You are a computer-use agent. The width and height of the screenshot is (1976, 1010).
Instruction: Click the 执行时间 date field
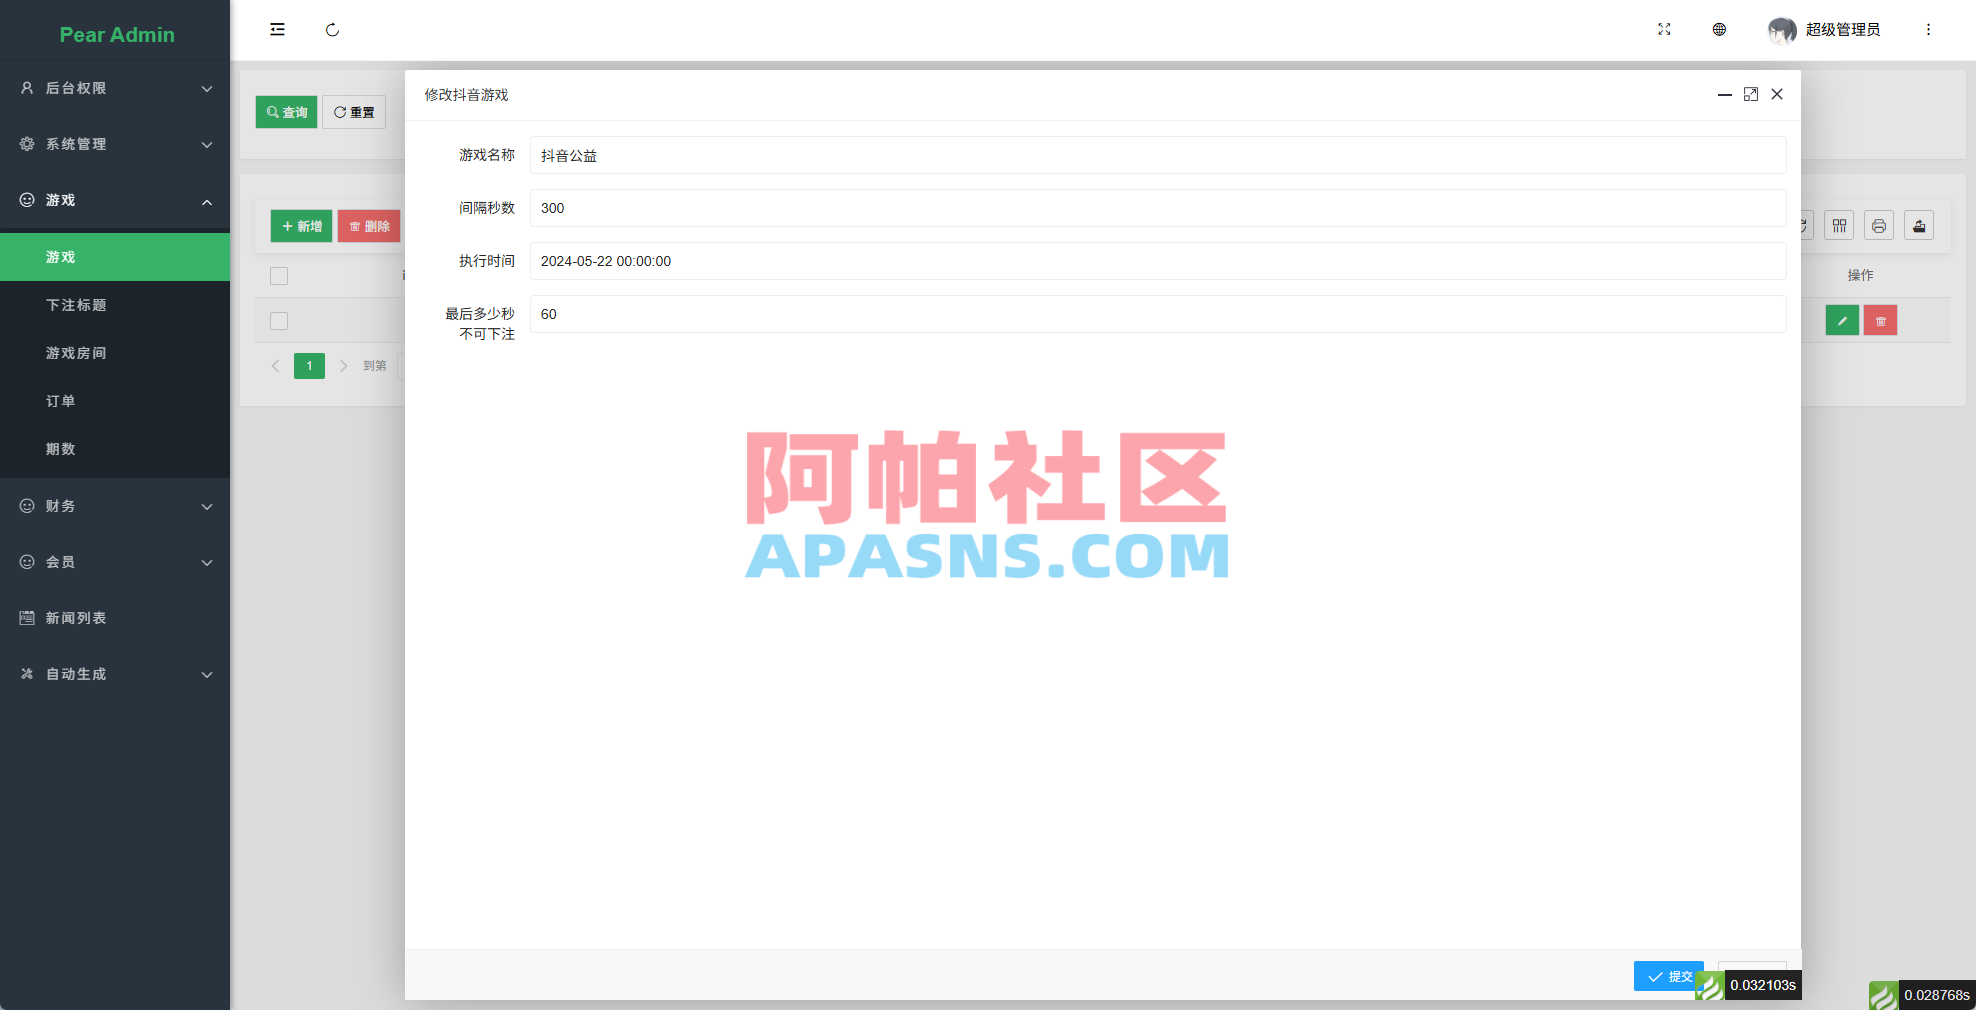tap(1158, 261)
